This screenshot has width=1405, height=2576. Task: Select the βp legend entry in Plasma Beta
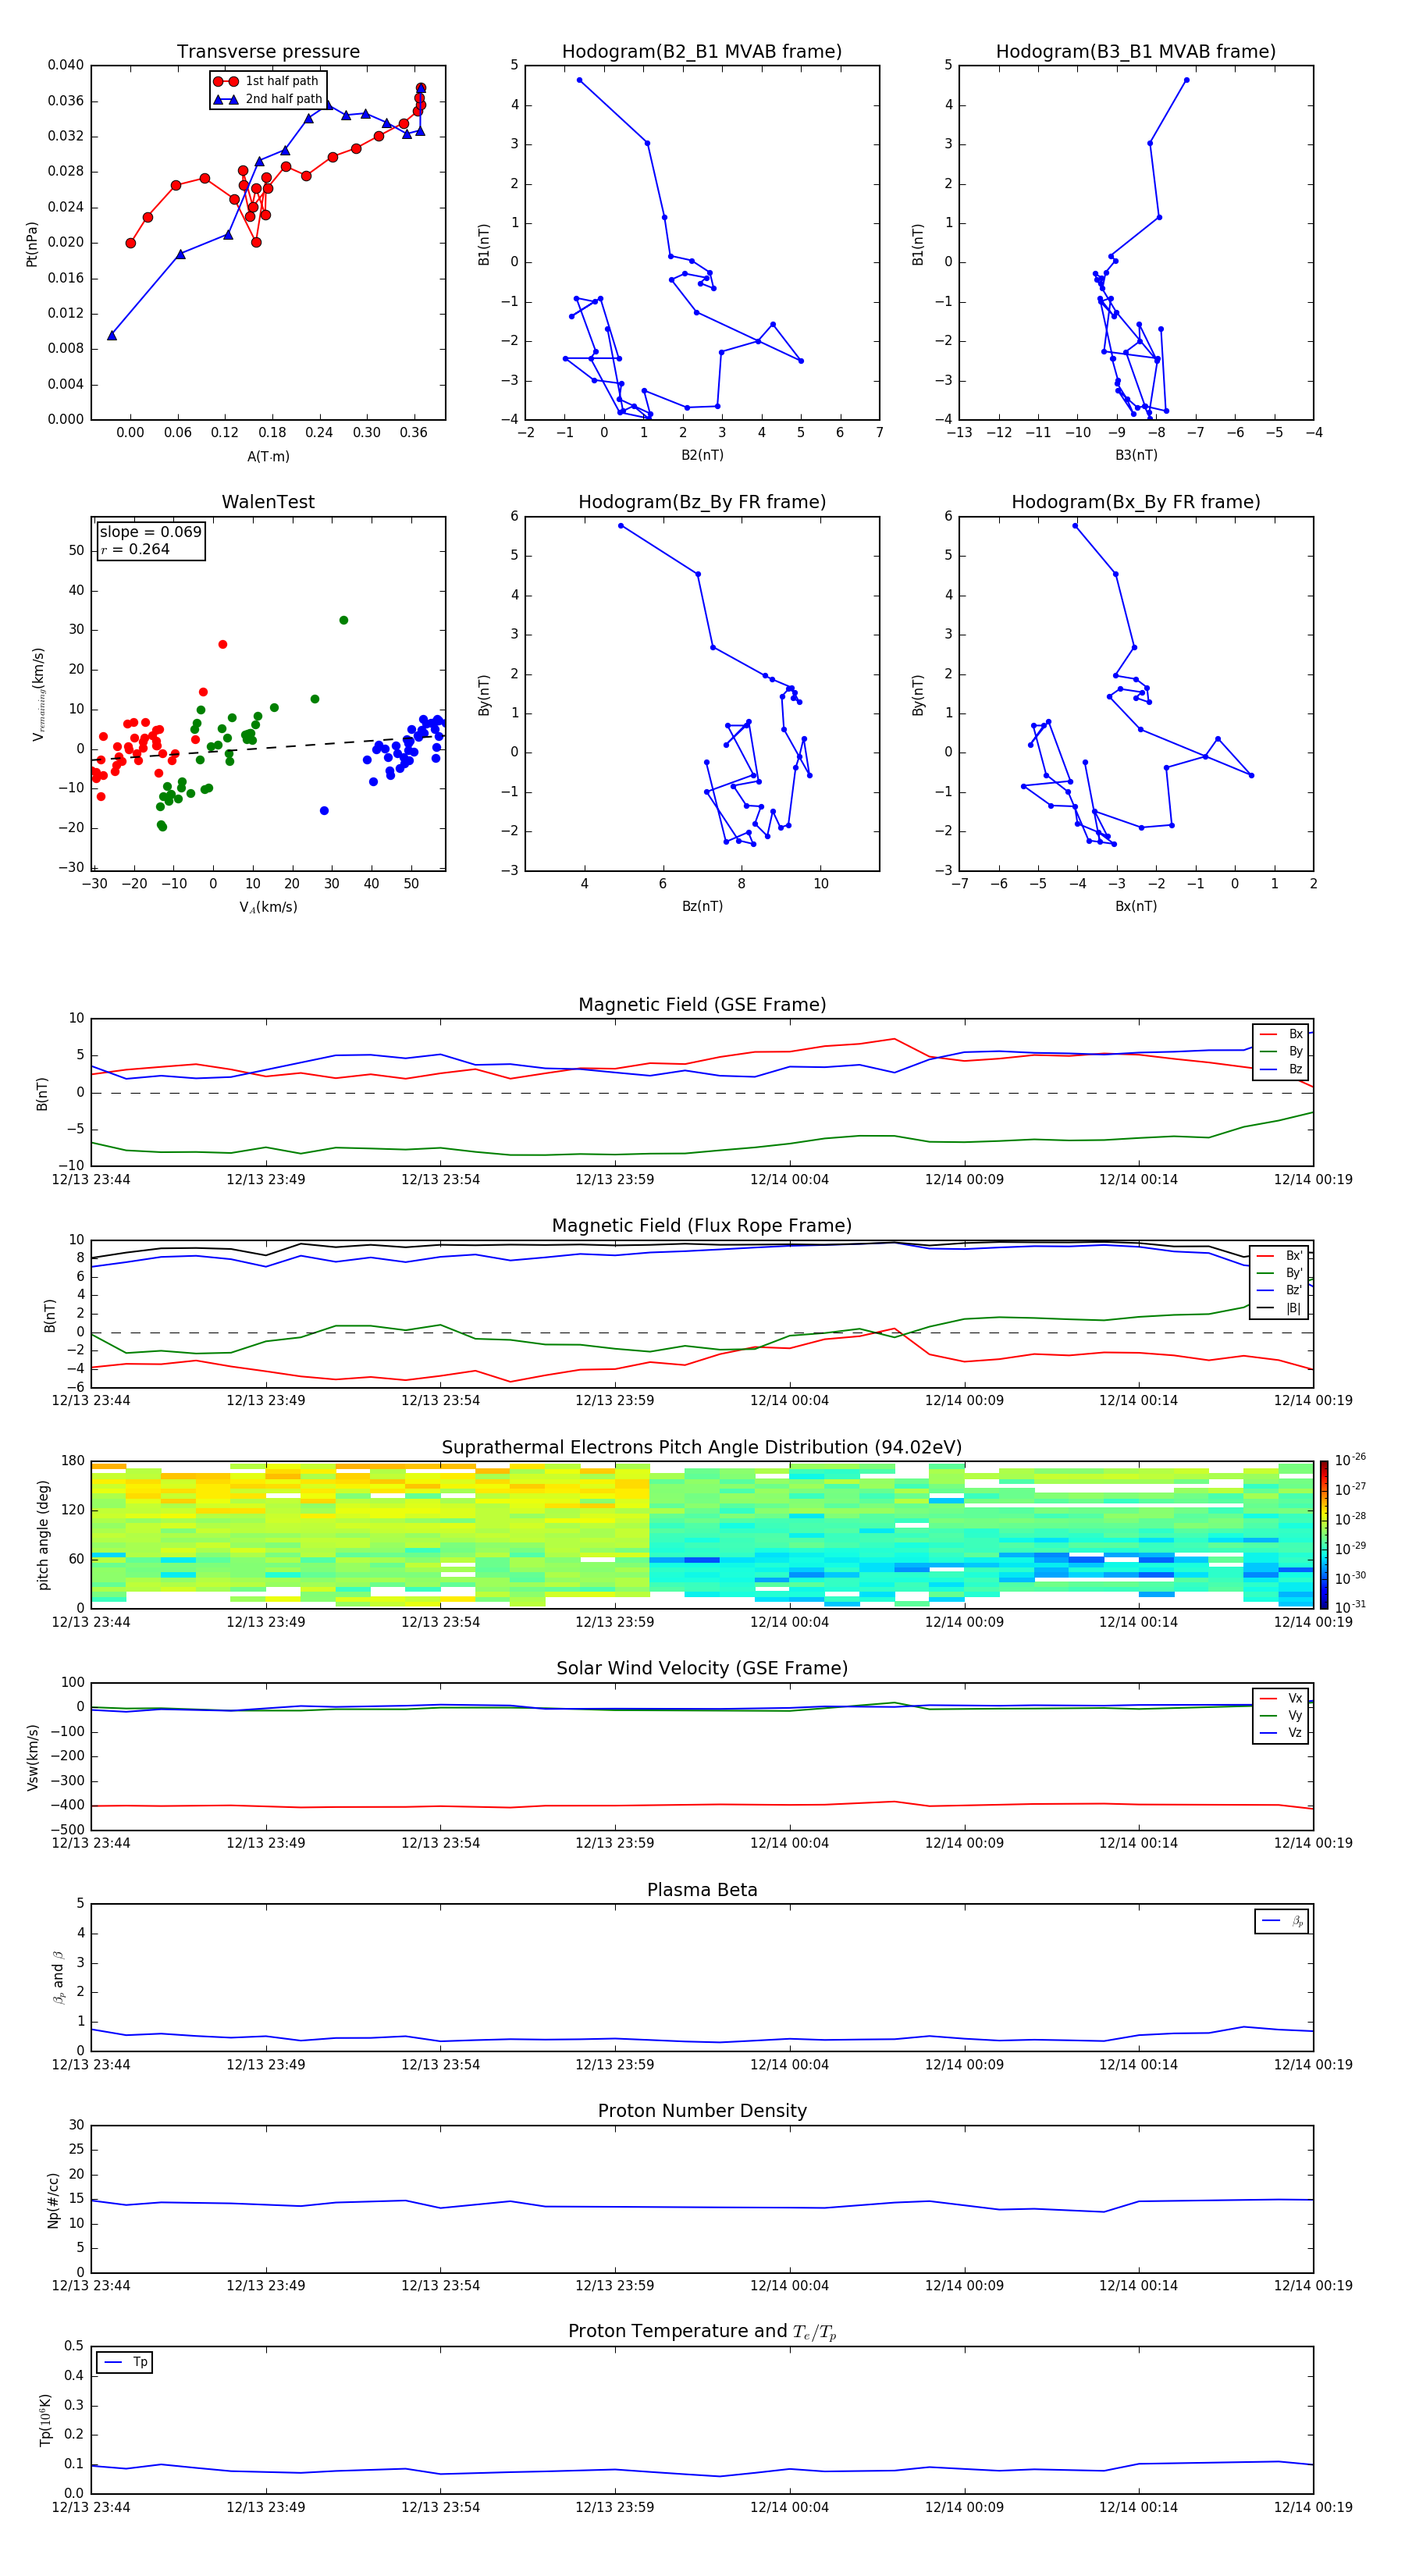tap(1282, 1921)
